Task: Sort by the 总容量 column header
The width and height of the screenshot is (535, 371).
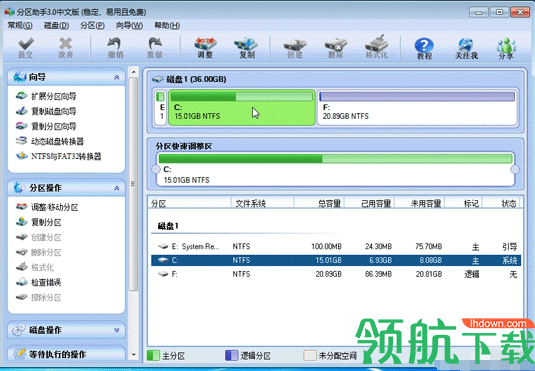Action: [319, 203]
